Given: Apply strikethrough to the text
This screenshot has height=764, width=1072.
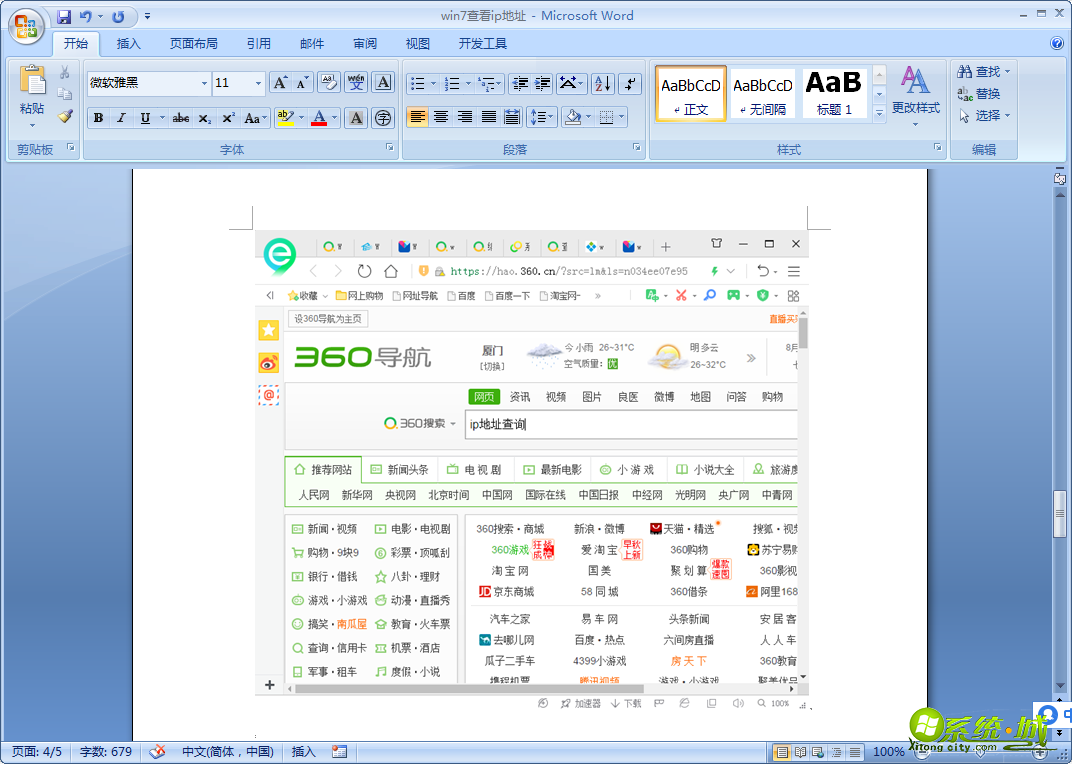Looking at the screenshot, I should coord(181,117).
